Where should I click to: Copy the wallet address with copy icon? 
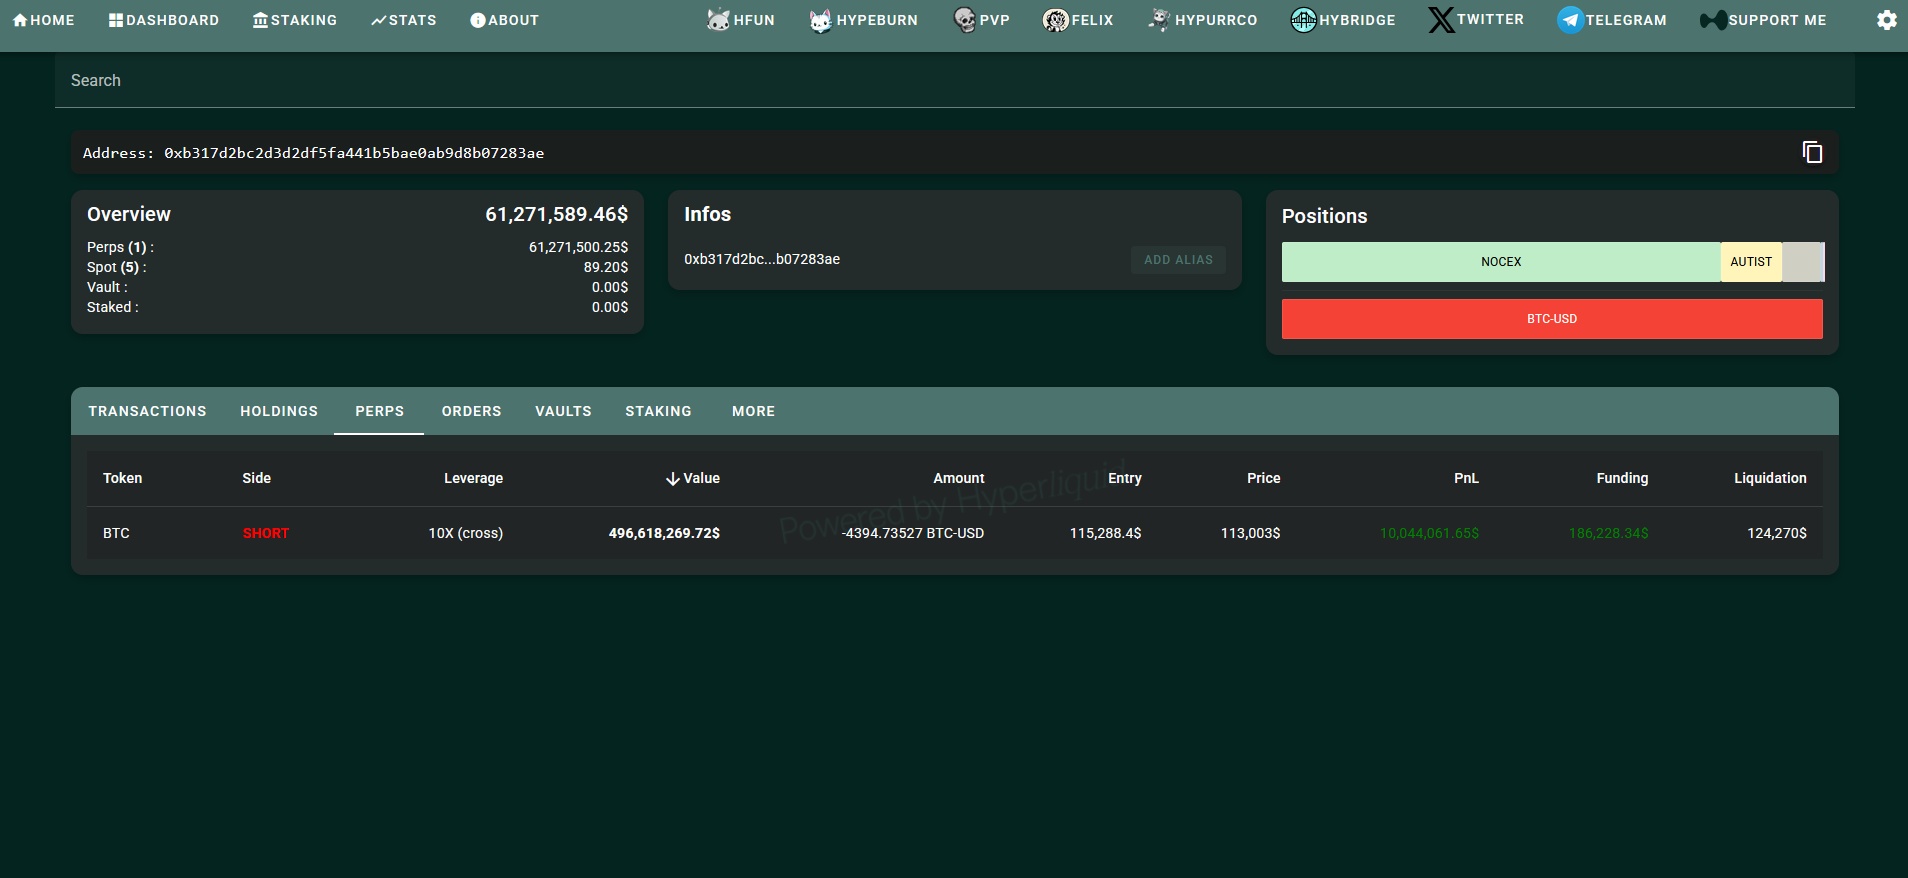1812,152
